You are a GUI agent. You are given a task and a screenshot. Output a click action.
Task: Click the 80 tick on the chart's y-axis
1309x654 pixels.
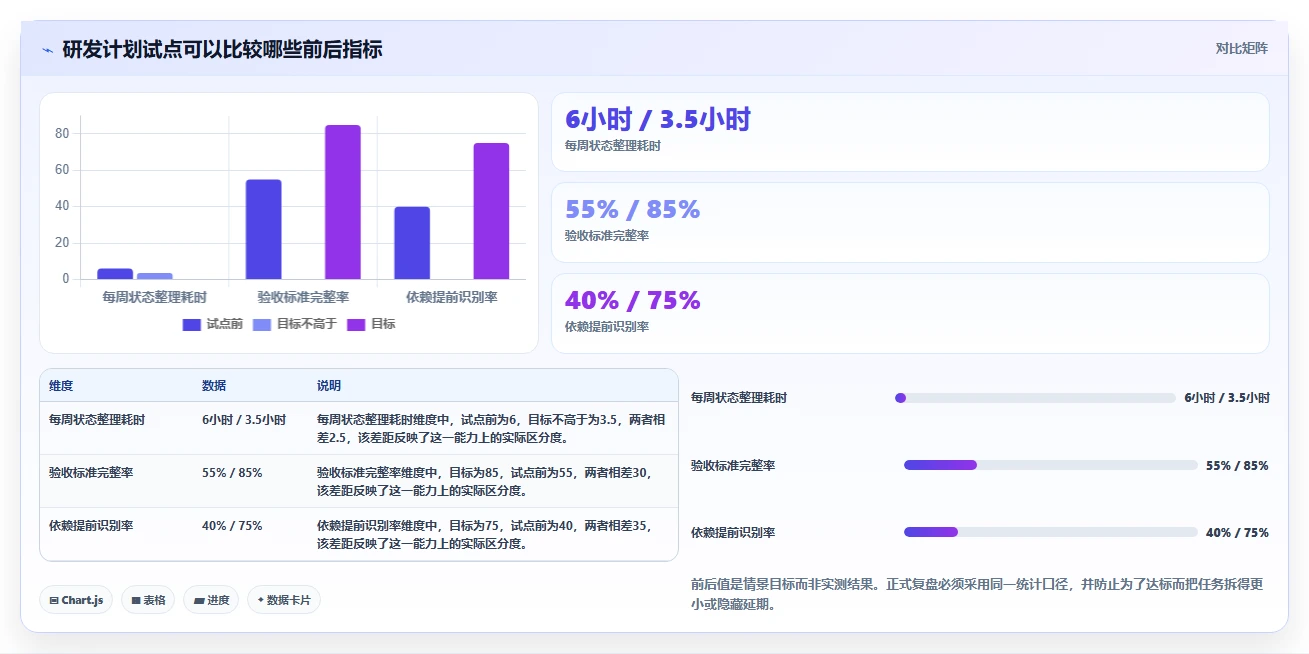62,134
